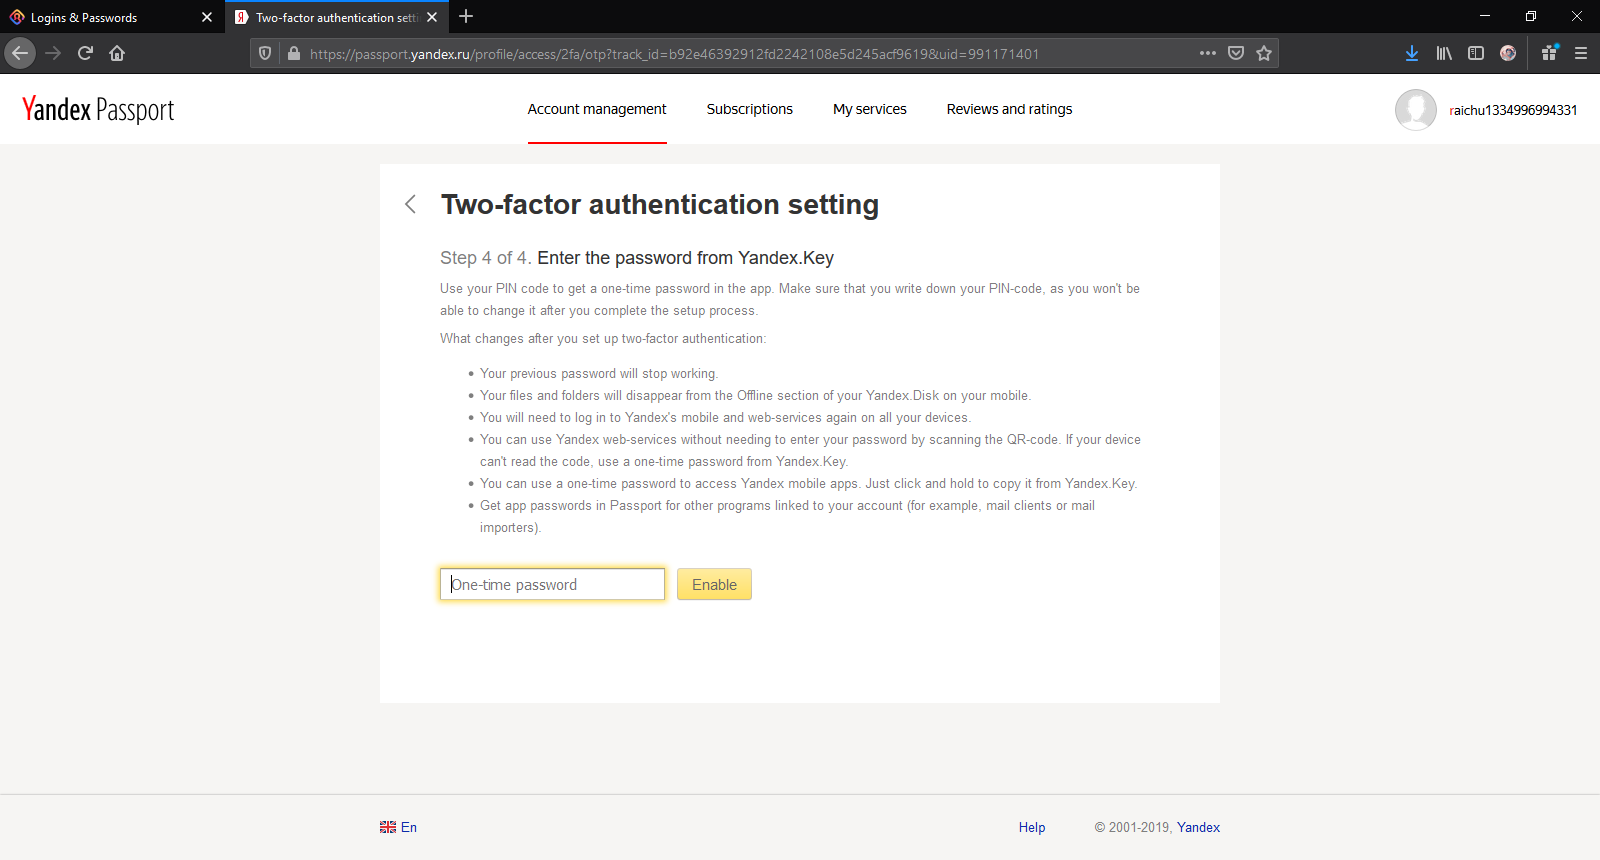Open page actions three-dot menu
1600x860 pixels.
[1208, 53]
